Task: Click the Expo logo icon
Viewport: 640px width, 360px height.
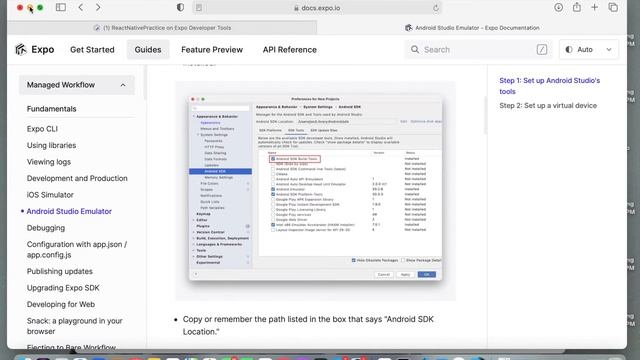Action: 21,49
